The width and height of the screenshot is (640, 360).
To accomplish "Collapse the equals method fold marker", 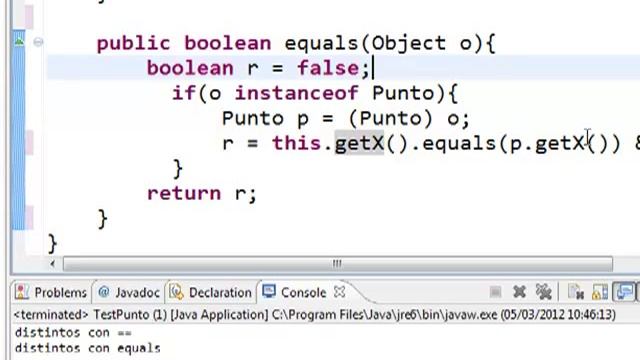I will [x=38, y=42].
